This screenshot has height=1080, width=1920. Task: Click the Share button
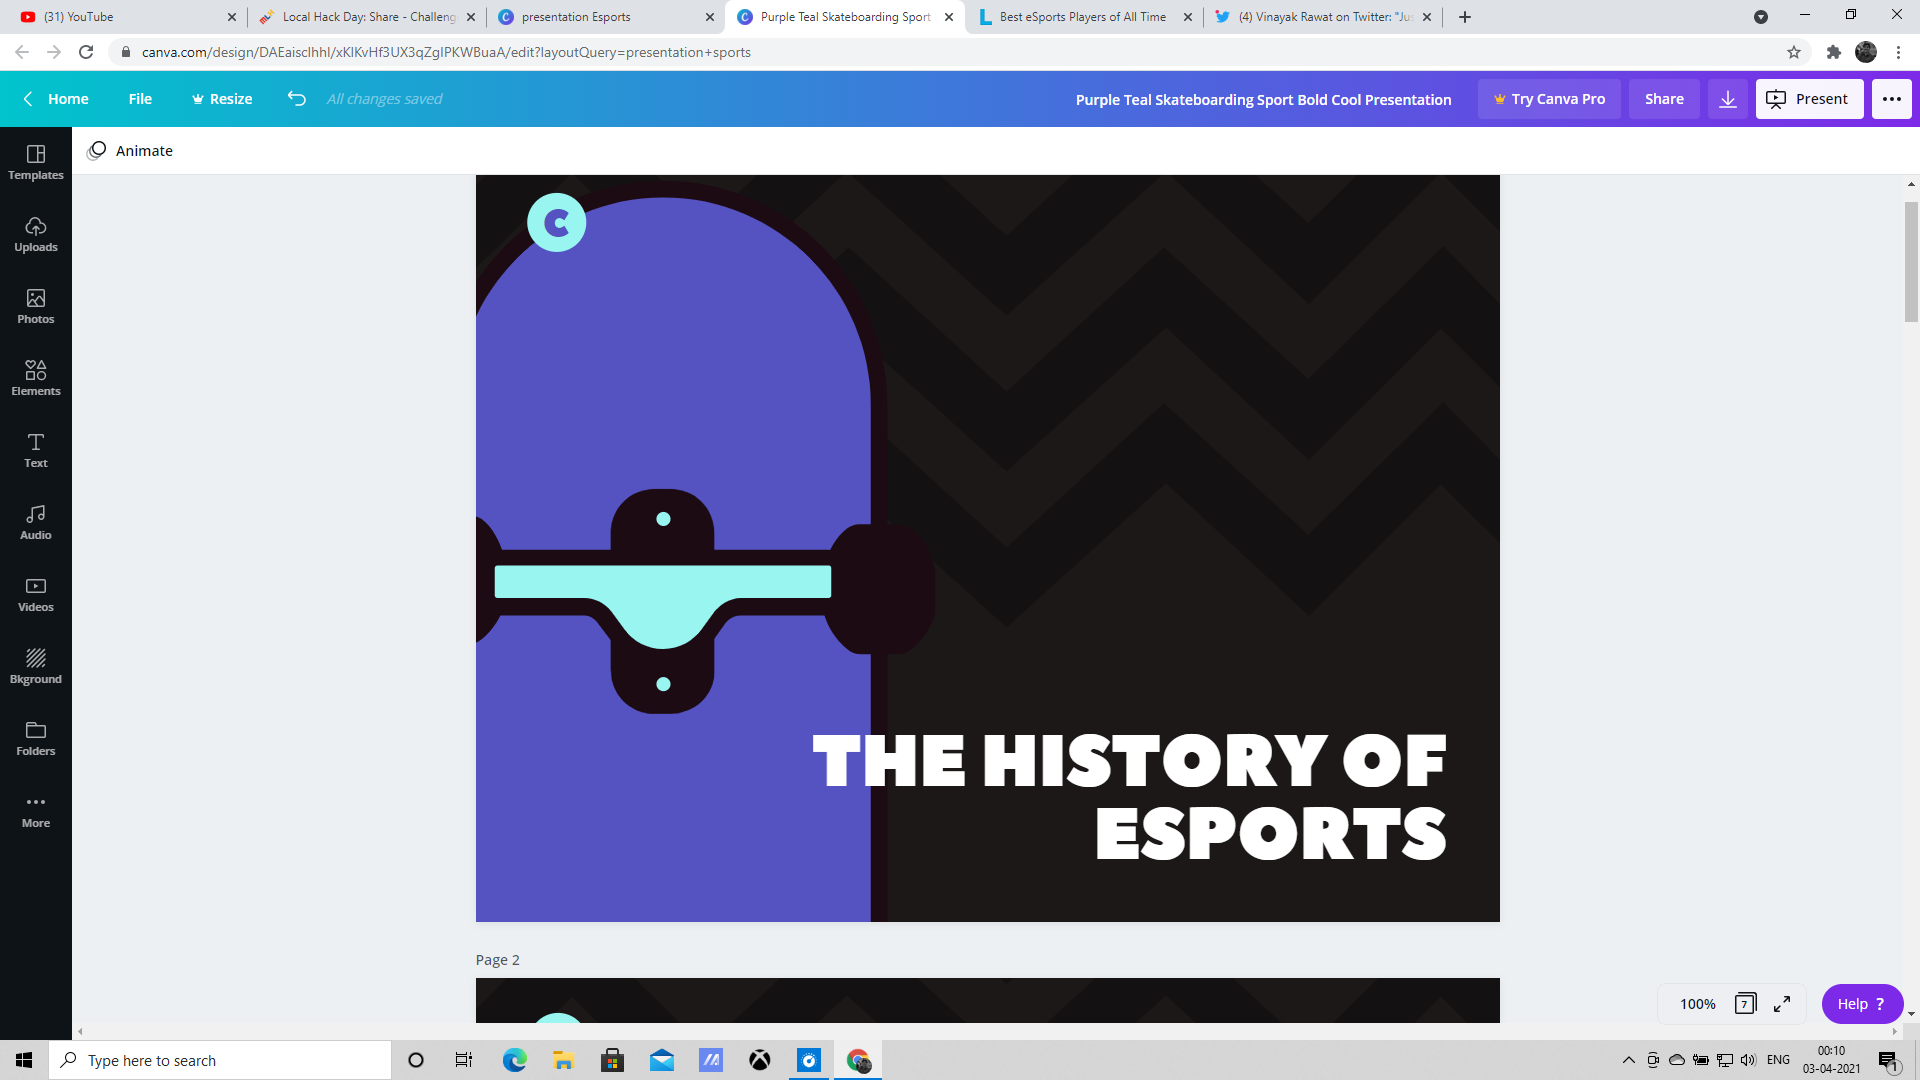(1664, 99)
